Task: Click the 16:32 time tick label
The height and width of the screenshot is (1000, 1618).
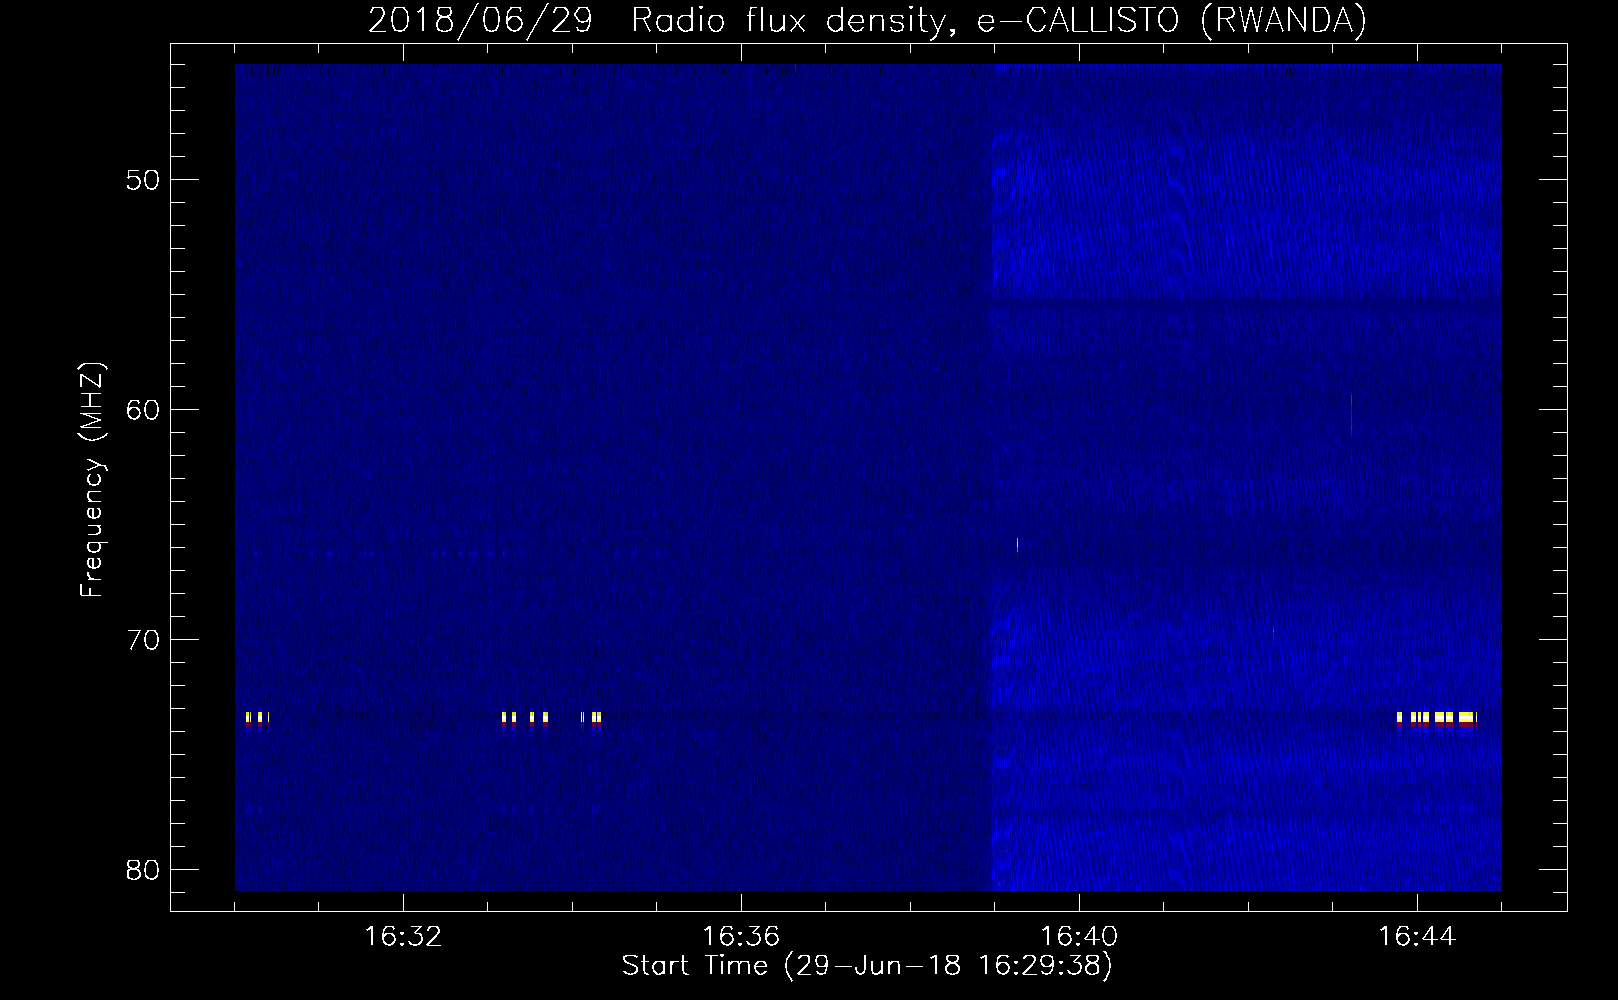Action: click(403, 937)
